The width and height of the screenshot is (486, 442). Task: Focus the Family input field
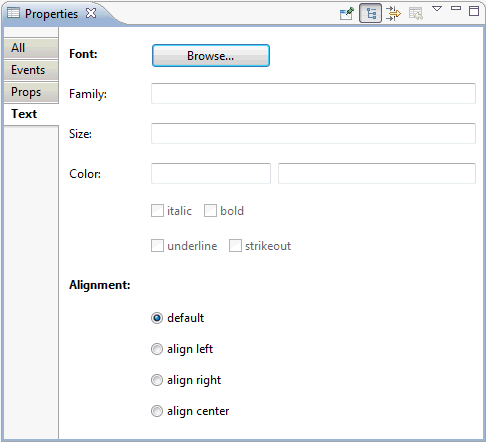point(313,94)
